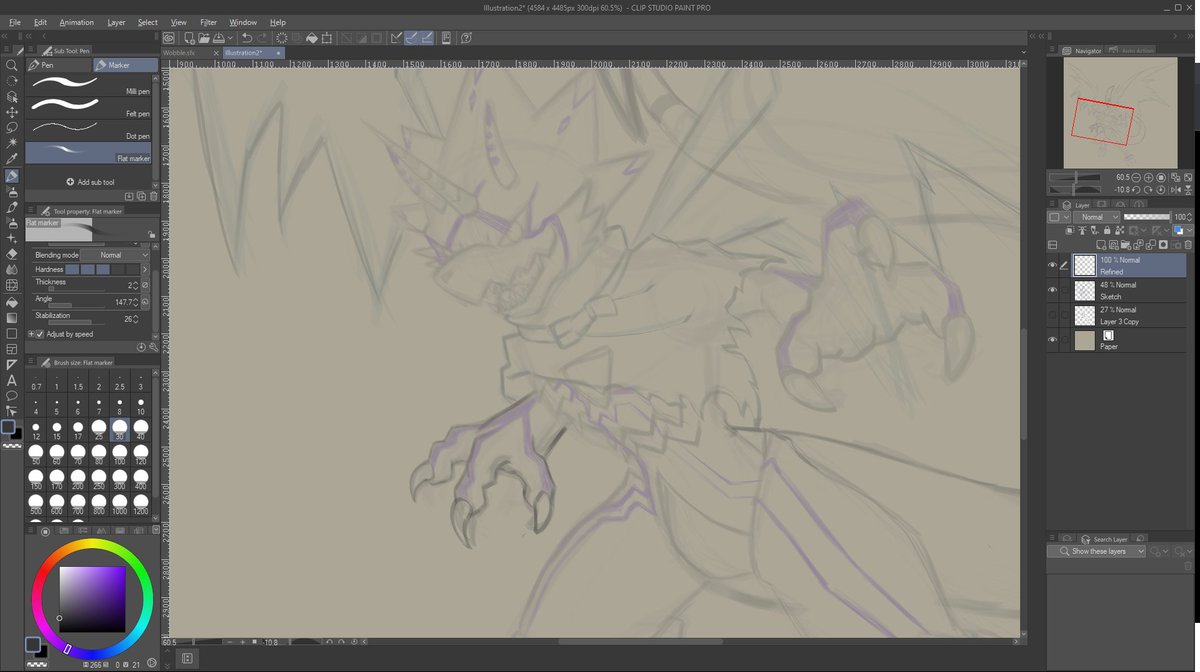Screen dimensions: 1200x672
Task: Expand the Adjust by speed plus expander
Action: pos(31,334)
